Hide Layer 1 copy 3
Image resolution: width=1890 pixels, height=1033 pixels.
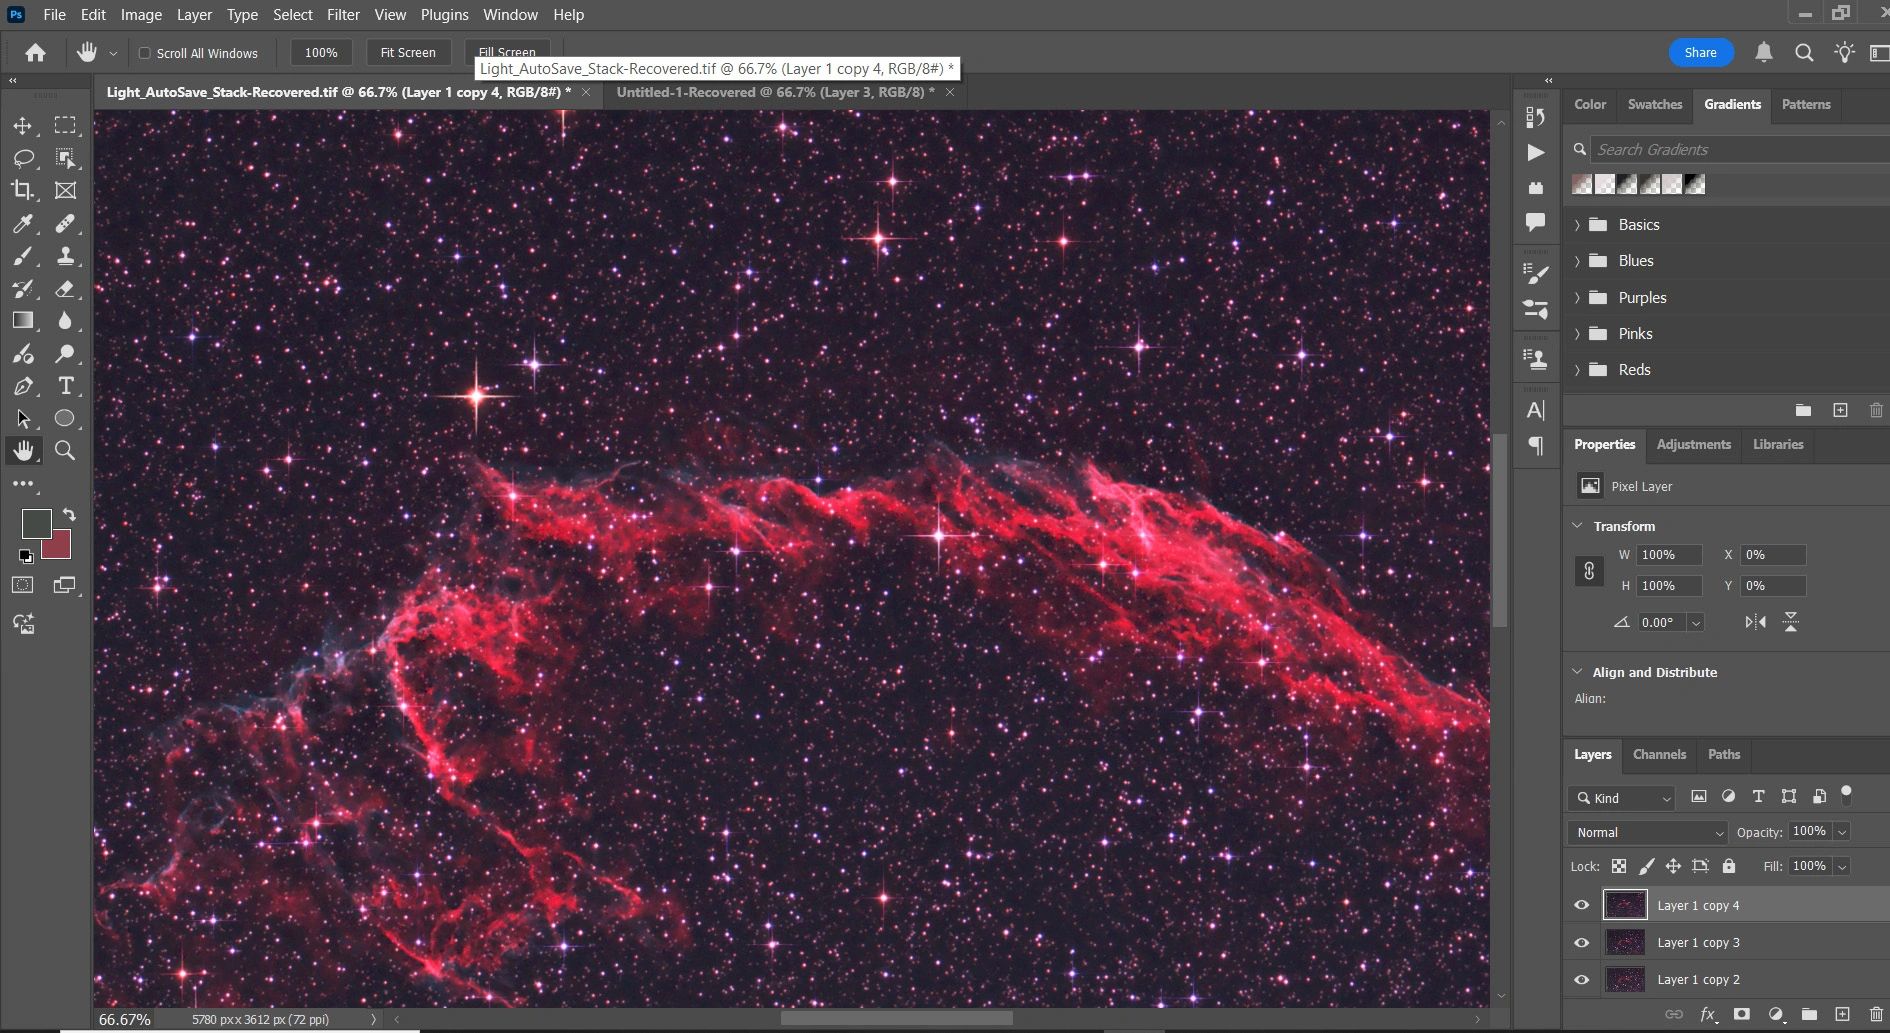click(1582, 942)
